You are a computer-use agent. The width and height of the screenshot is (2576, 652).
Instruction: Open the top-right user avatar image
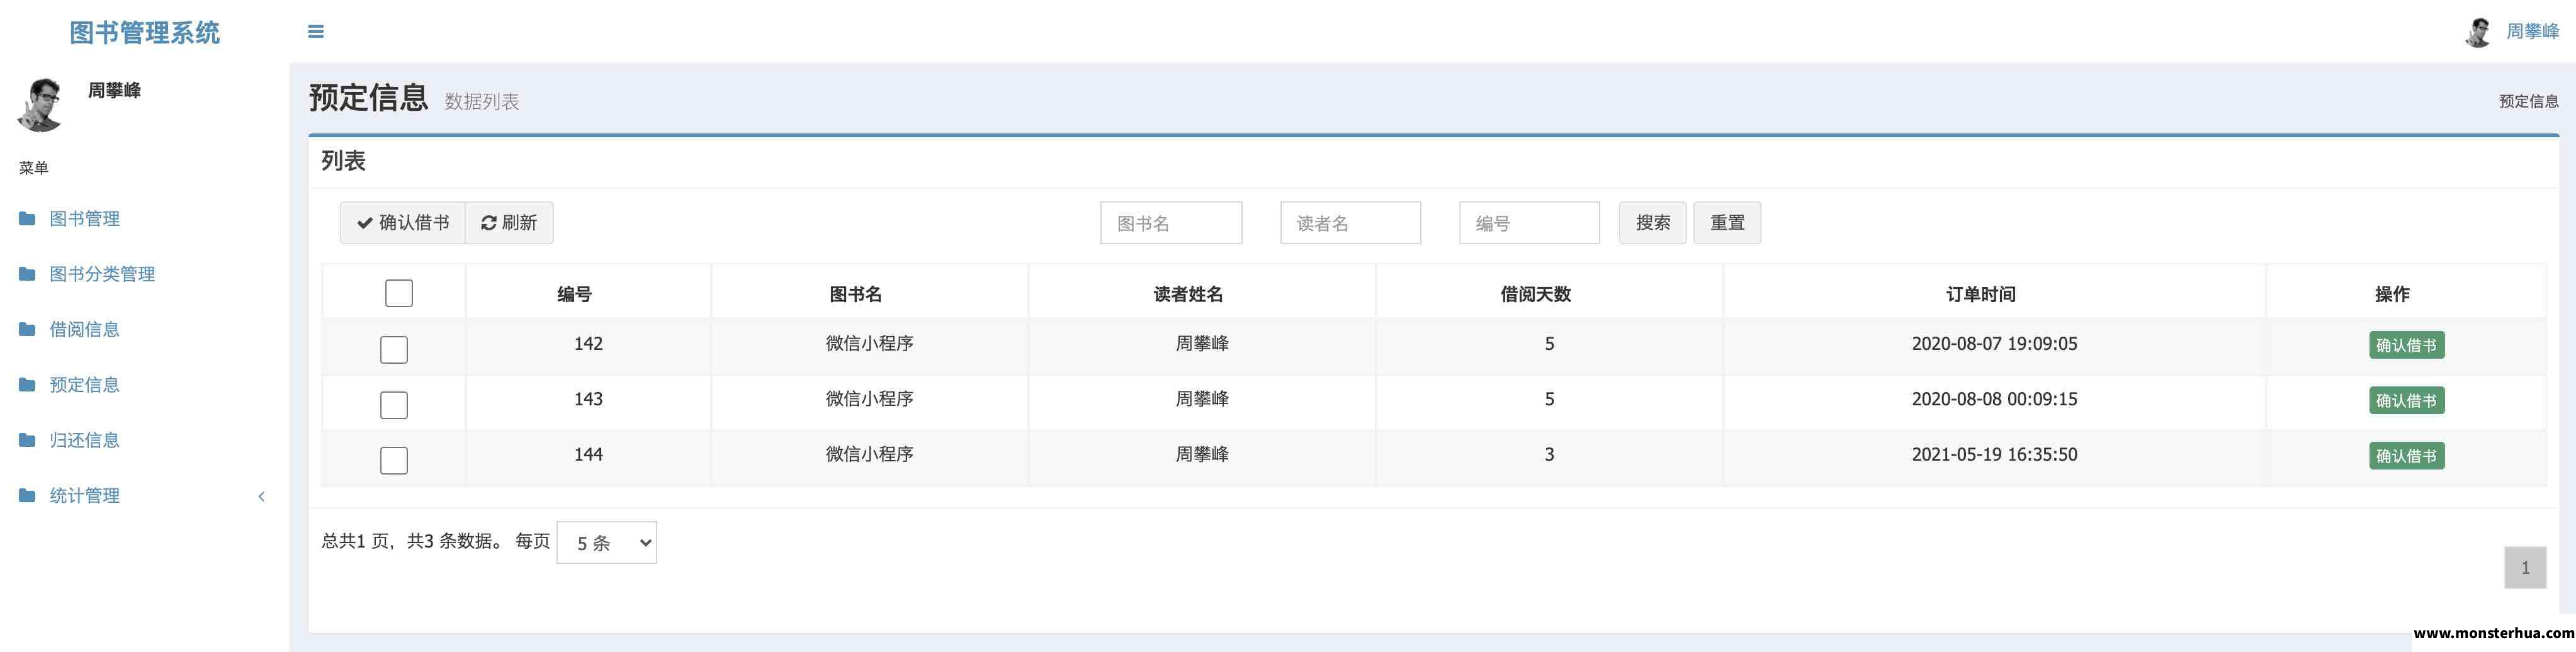pos(2478,32)
